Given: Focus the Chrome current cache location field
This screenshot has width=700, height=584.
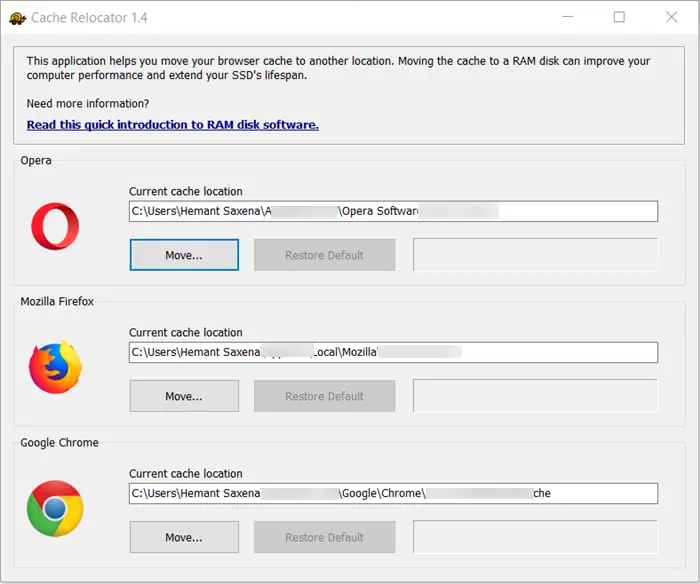Looking at the screenshot, I should pos(393,493).
